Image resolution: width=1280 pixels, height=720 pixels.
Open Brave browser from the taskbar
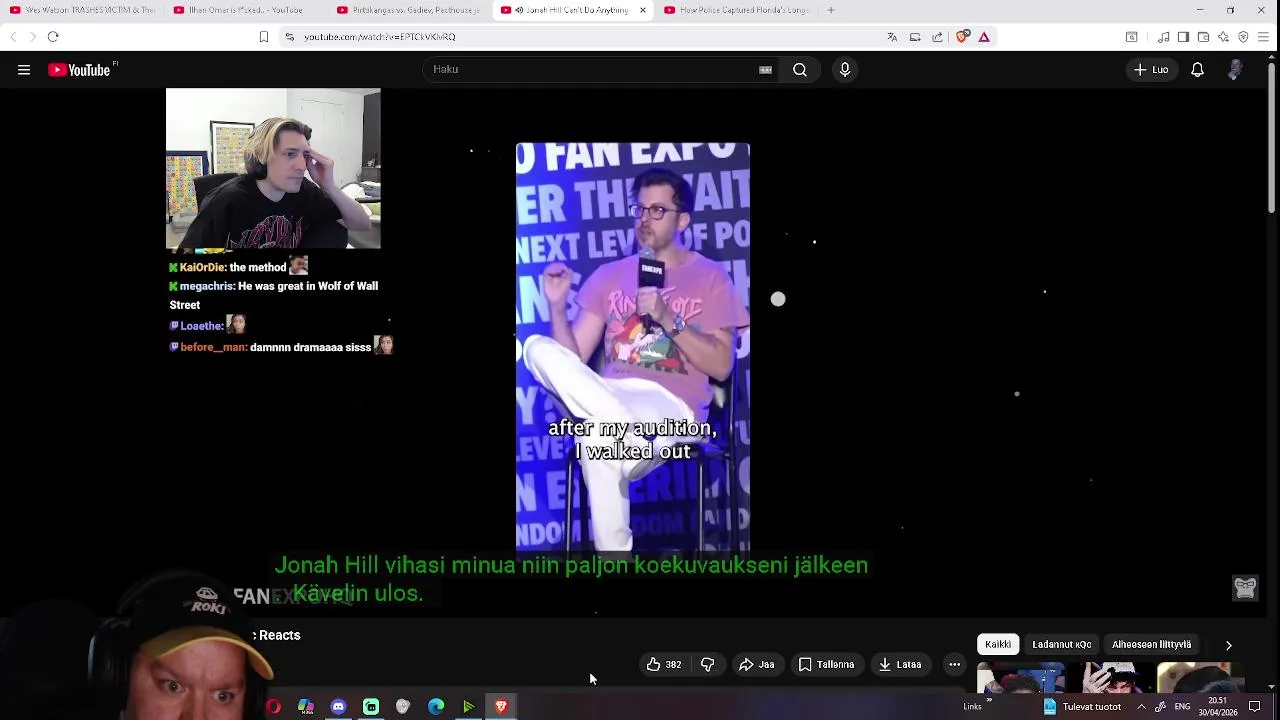point(501,707)
